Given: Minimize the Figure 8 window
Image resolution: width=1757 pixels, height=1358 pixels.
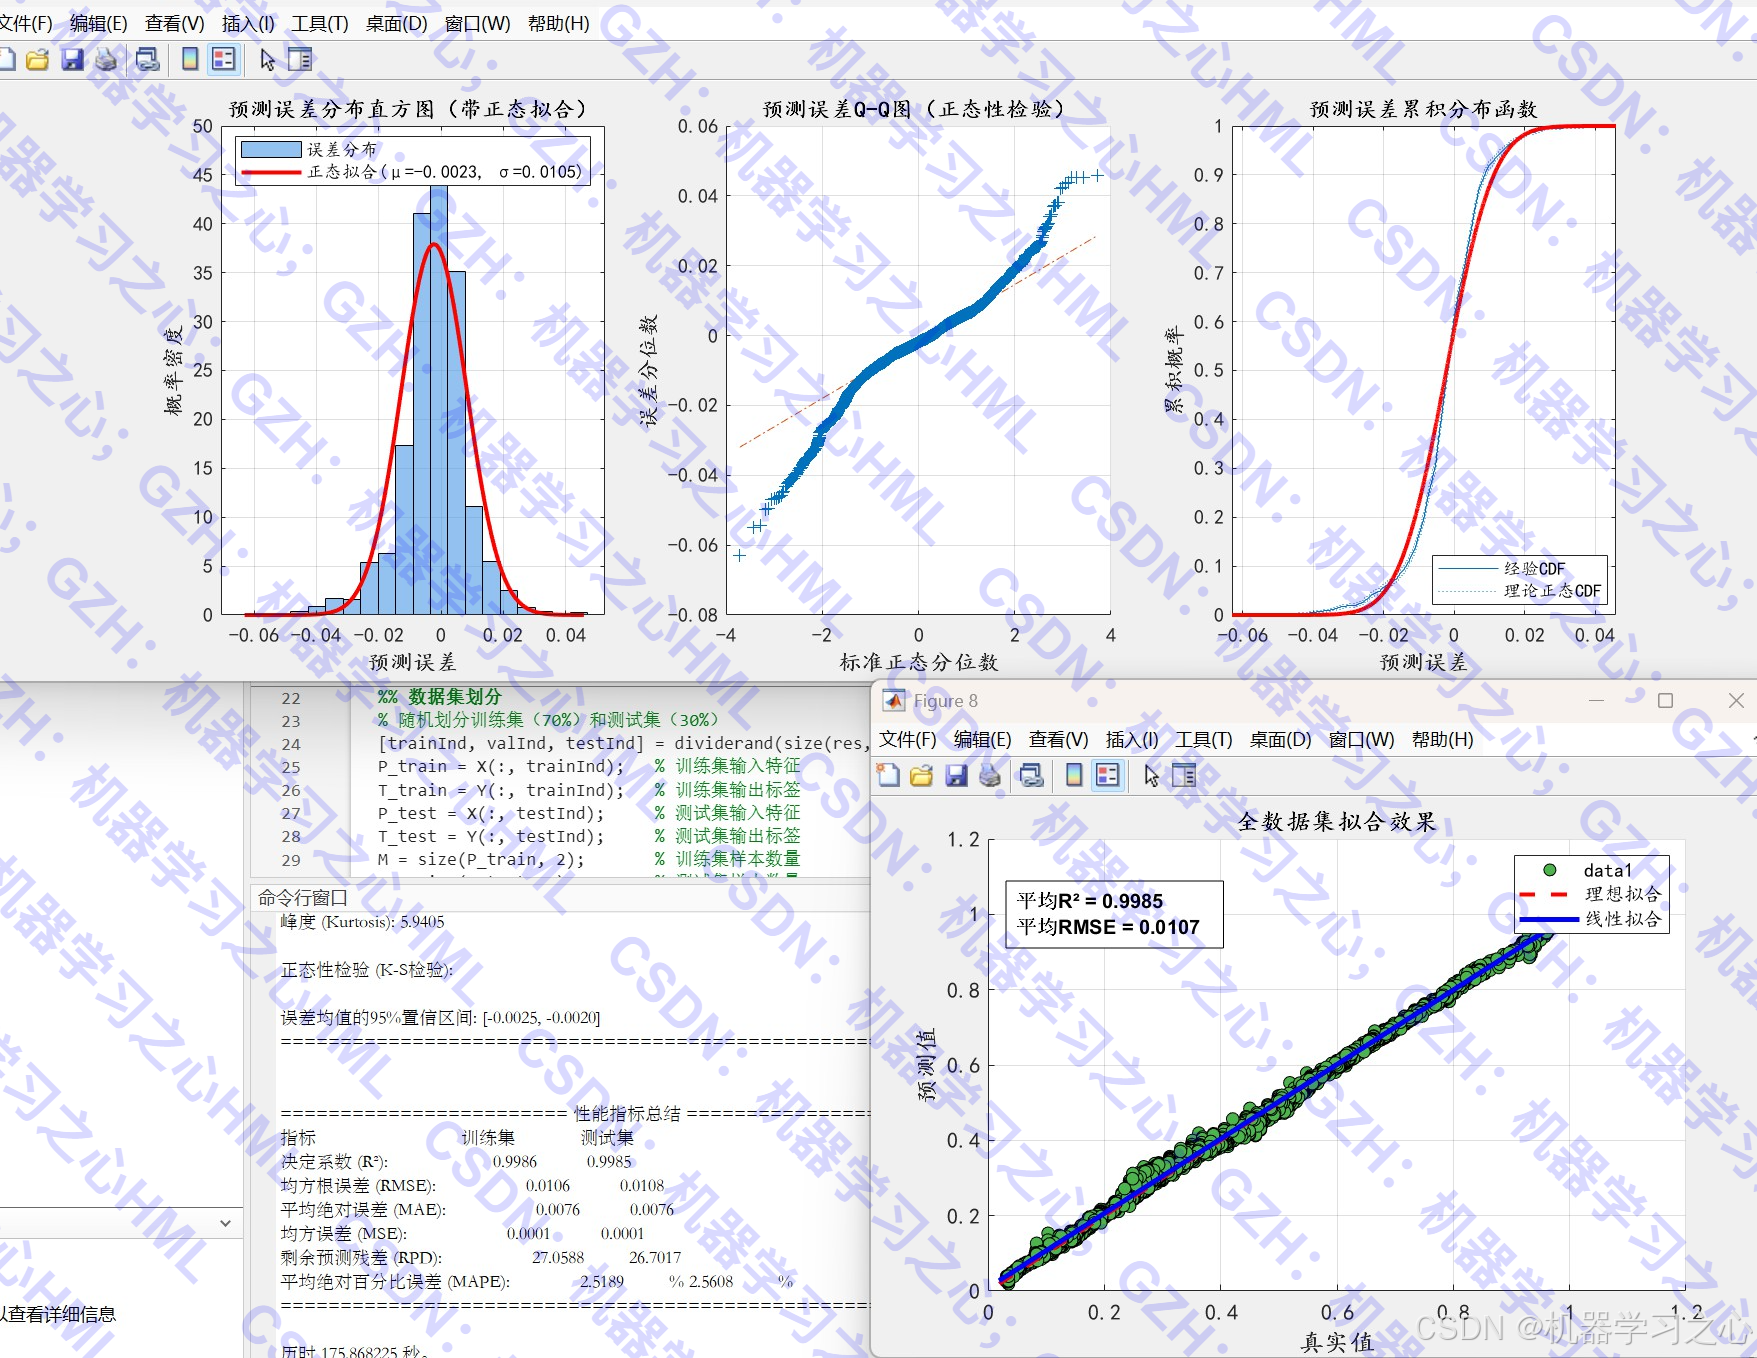Looking at the screenshot, I should tap(1596, 701).
